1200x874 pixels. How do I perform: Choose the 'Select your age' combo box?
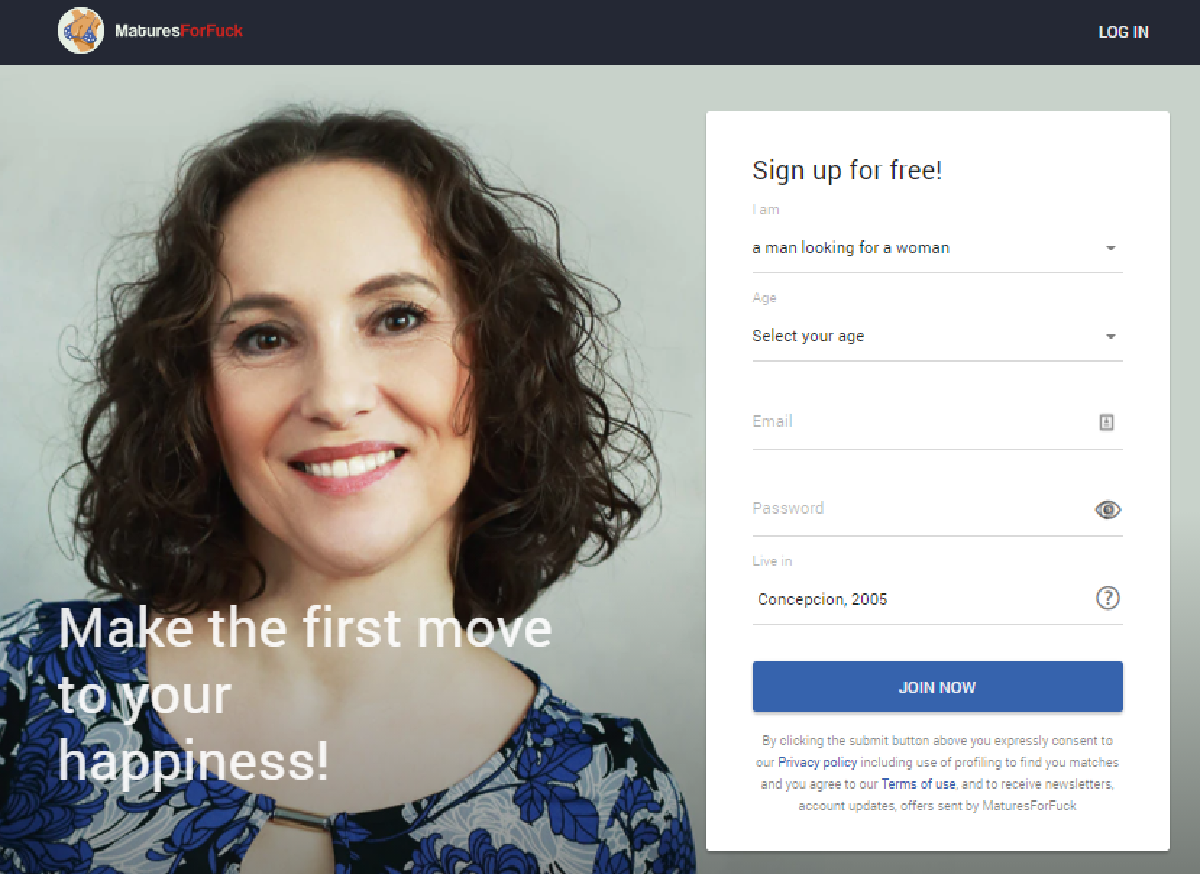pos(937,337)
